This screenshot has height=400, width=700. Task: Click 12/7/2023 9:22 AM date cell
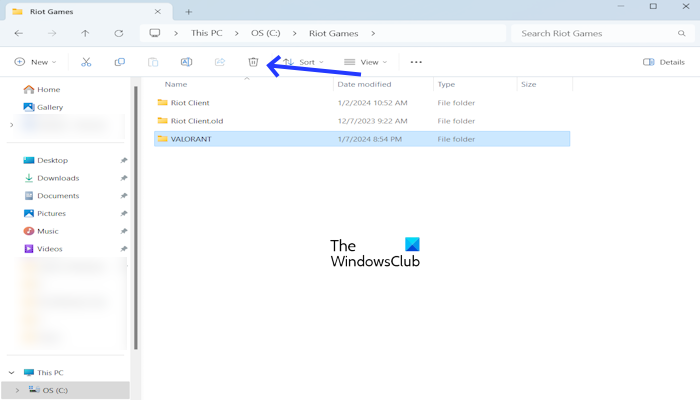(x=372, y=121)
